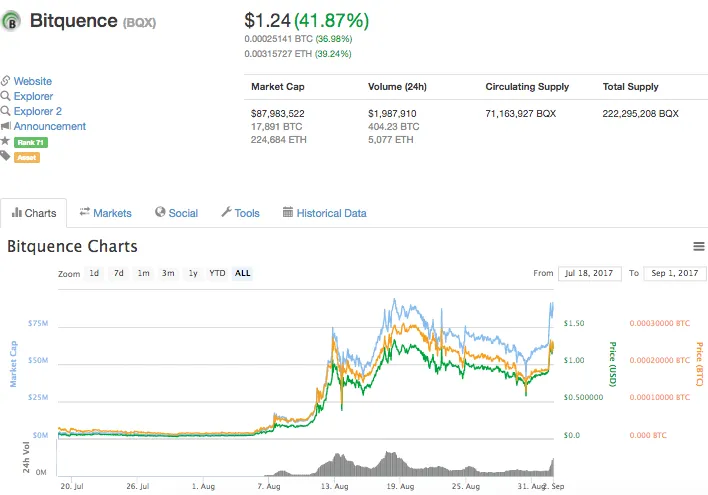
Task: Click the 224,684 ETH market cap value
Action: pos(279,140)
